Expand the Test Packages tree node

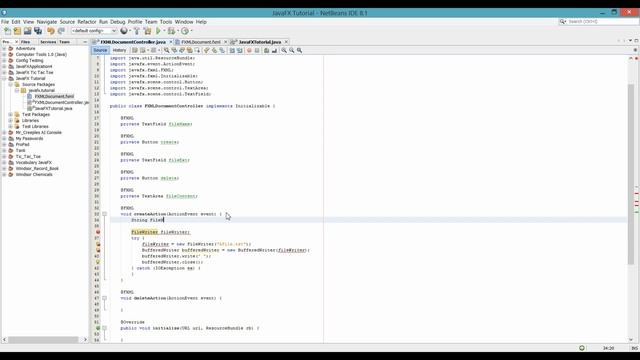[x=11, y=114]
